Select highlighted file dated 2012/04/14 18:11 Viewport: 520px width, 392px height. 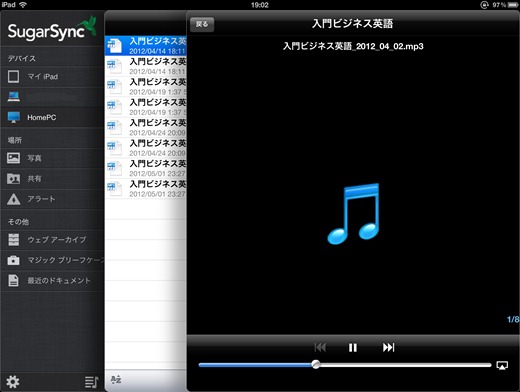click(x=146, y=46)
